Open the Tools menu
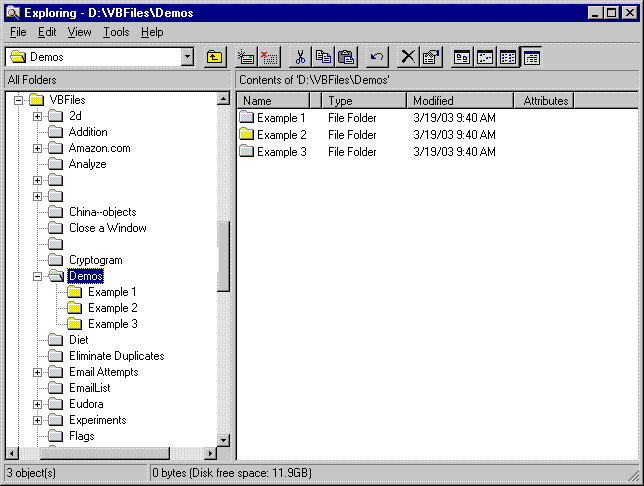 click(x=116, y=32)
